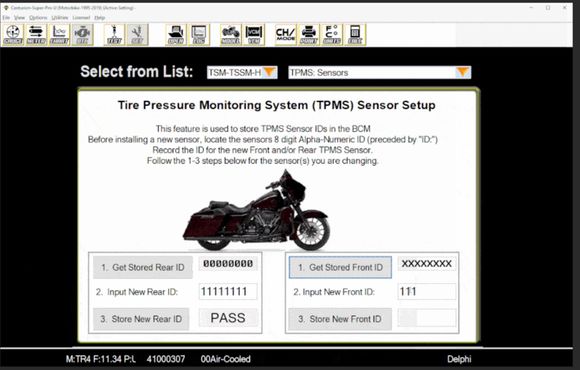
Task: Open the Utilities menu
Action: coord(60,18)
